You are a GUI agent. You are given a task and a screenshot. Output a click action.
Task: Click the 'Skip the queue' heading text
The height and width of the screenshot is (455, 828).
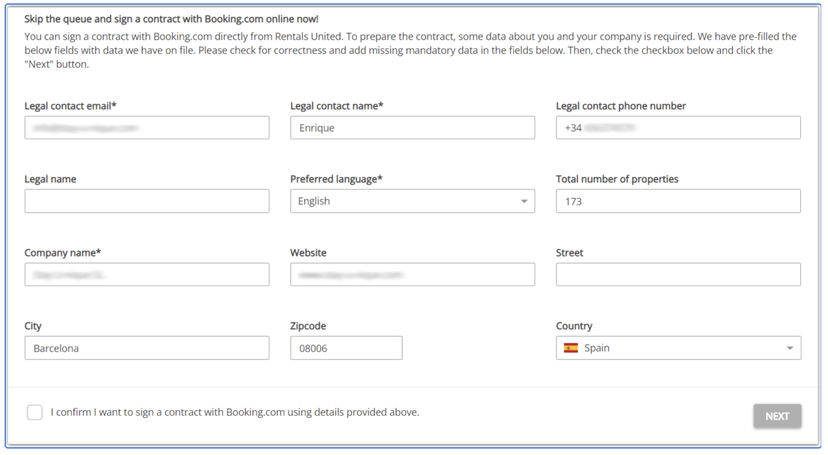coord(171,19)
